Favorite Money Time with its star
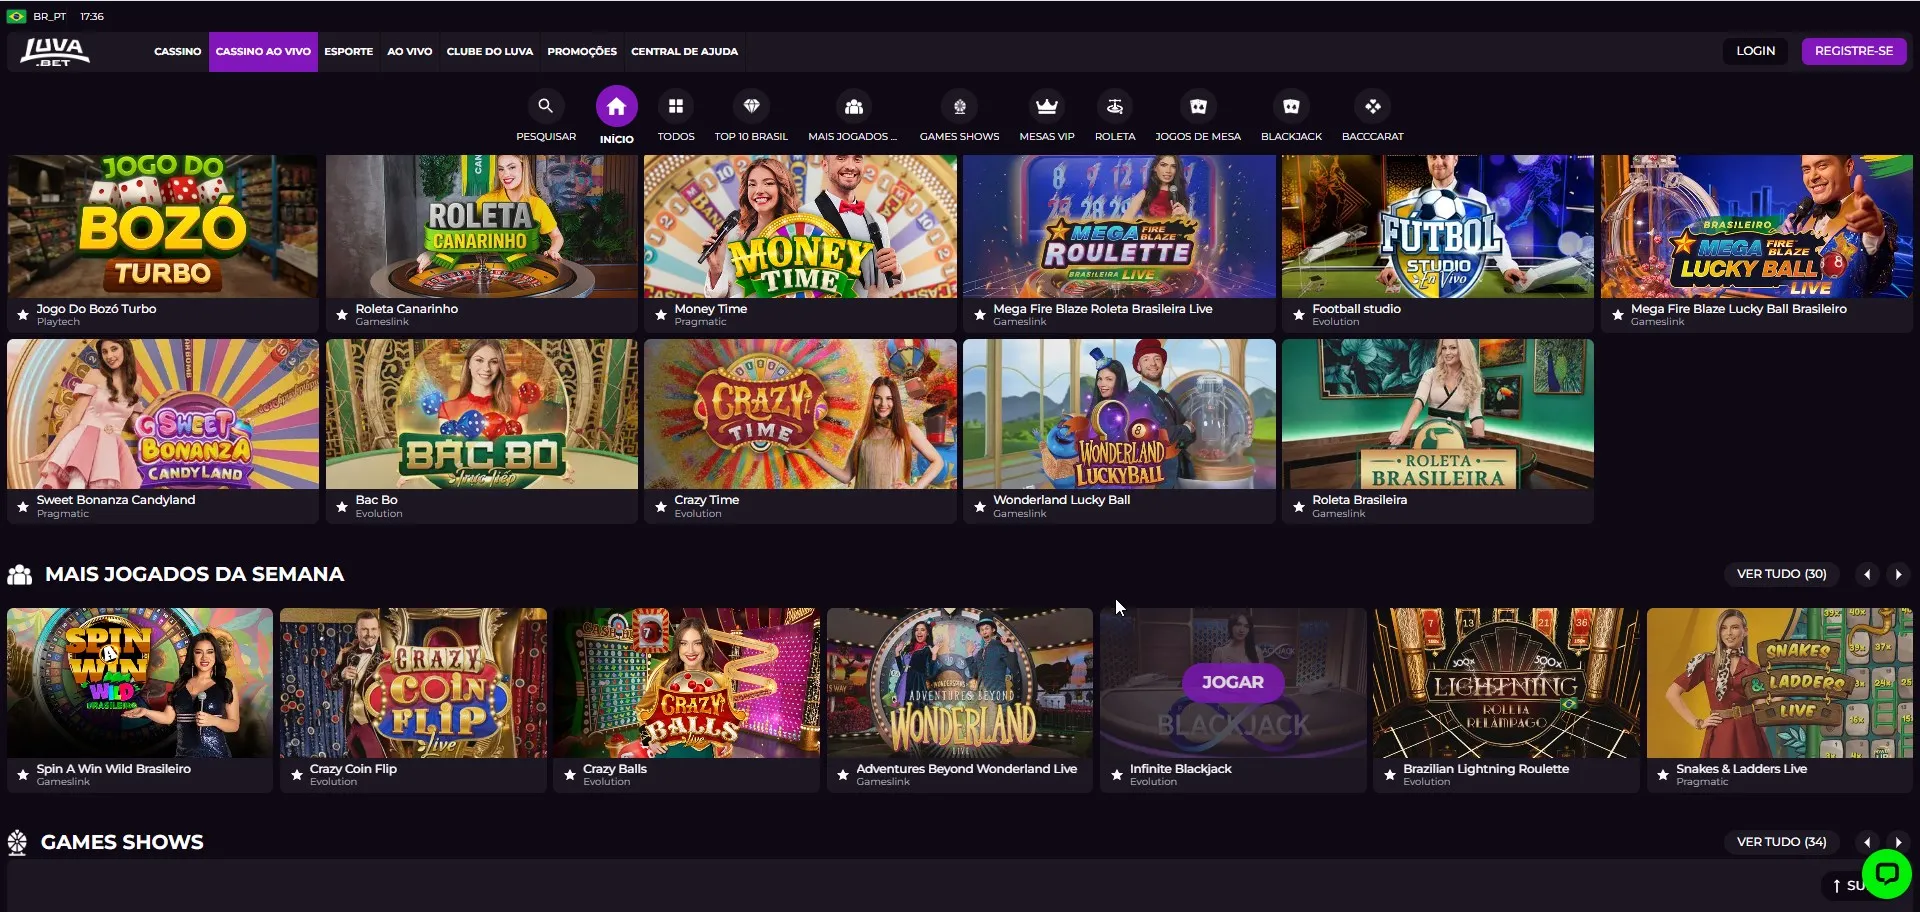This screenshot has width=1920, height=912. click(x=661, y=315)
